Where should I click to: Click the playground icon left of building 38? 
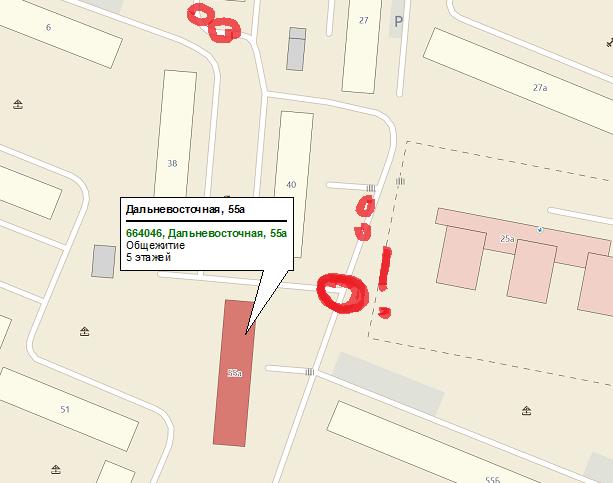pyautogui.click(x=18, y=104)
